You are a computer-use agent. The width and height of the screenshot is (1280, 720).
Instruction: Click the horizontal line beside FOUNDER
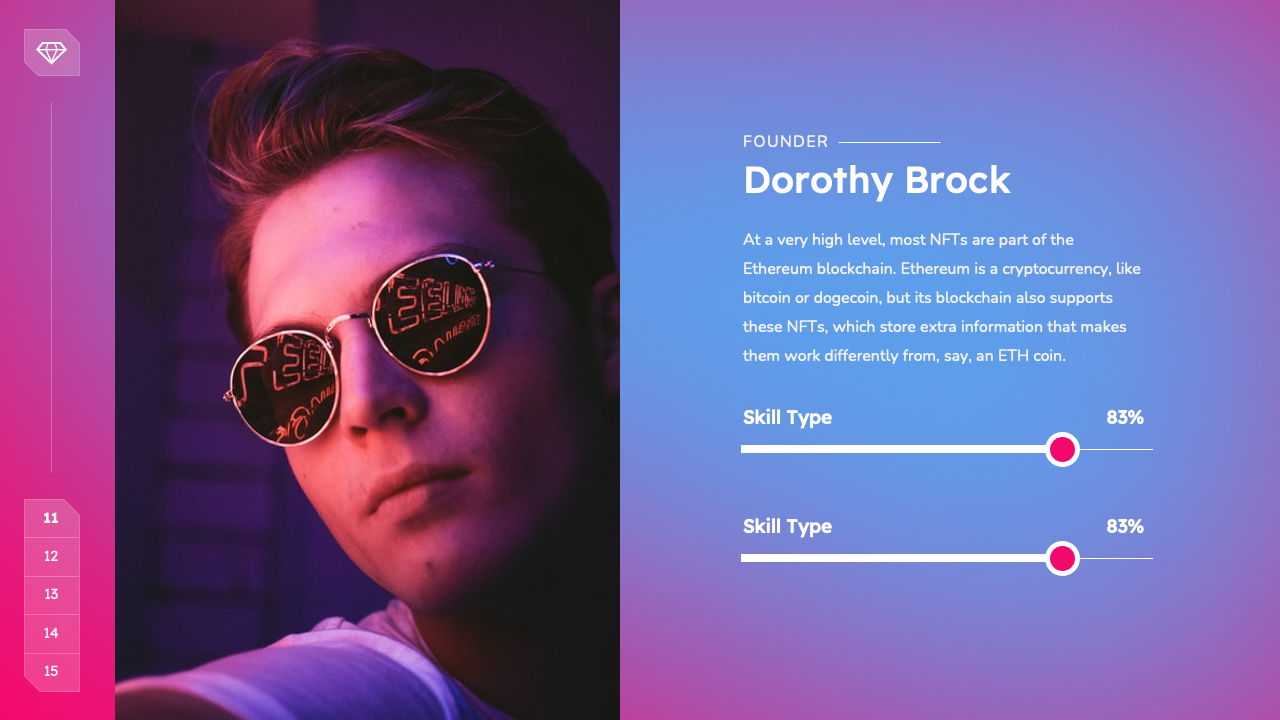[889, 142]
